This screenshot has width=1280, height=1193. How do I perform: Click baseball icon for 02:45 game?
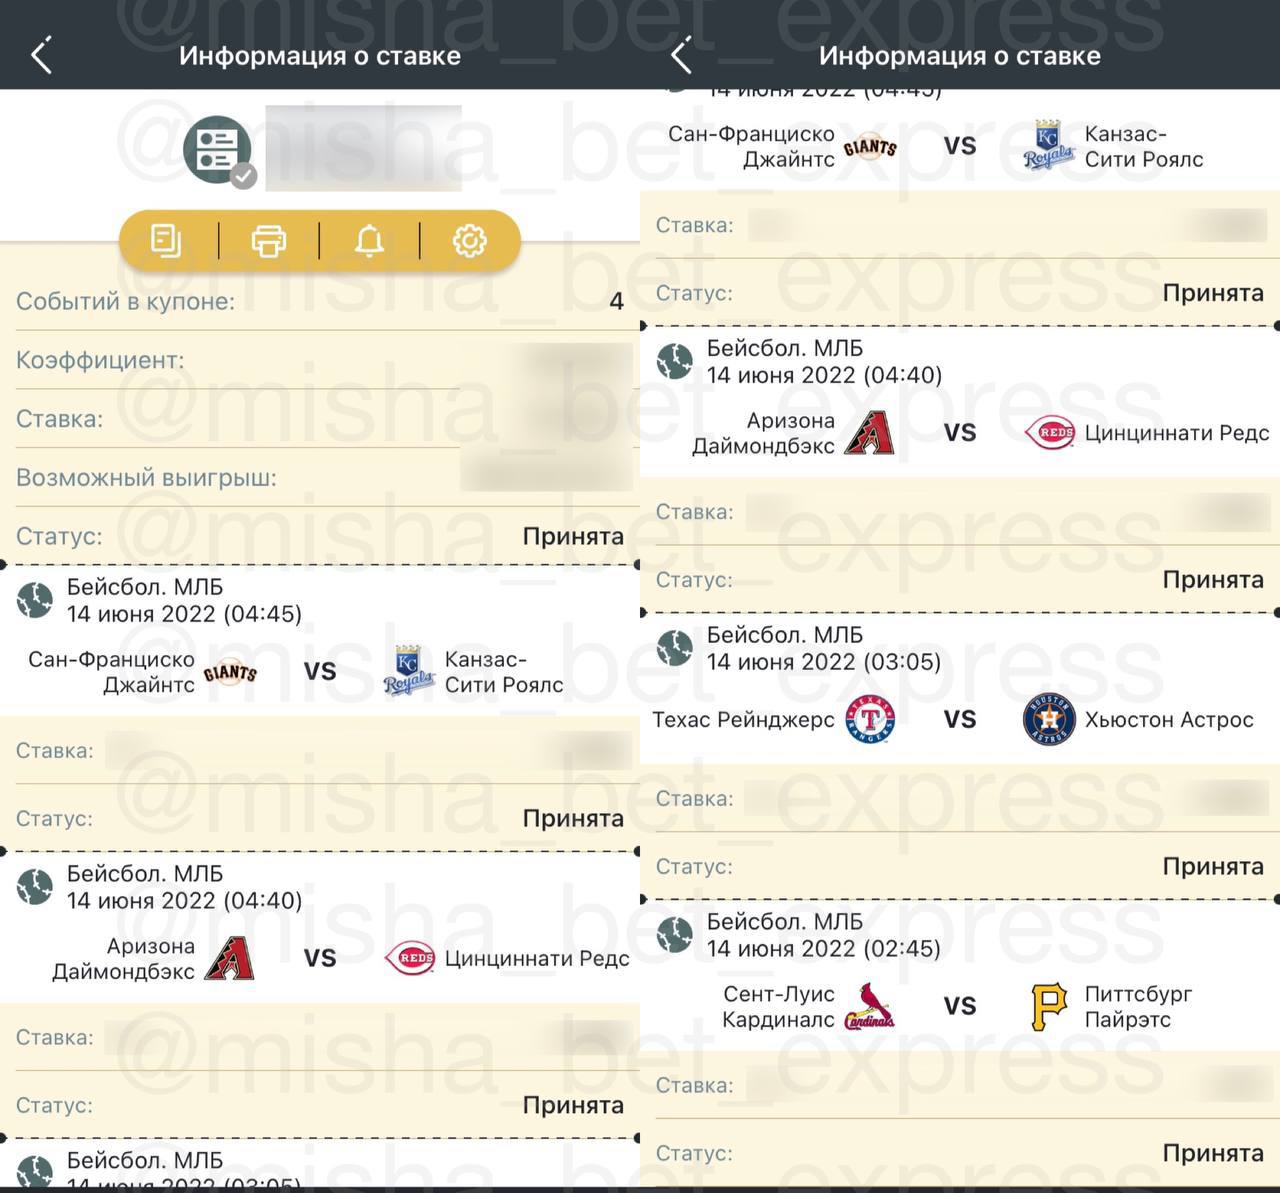click(x=675, y=935)
